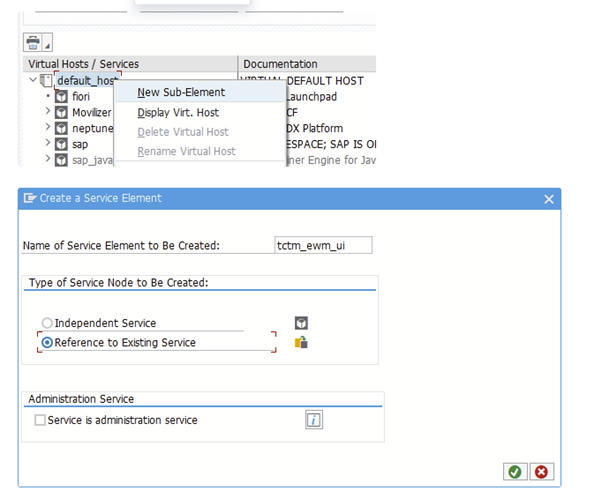Close the Create a Service Element dialog
This screenshot has width=602, height=498.
tap(548, 199)
